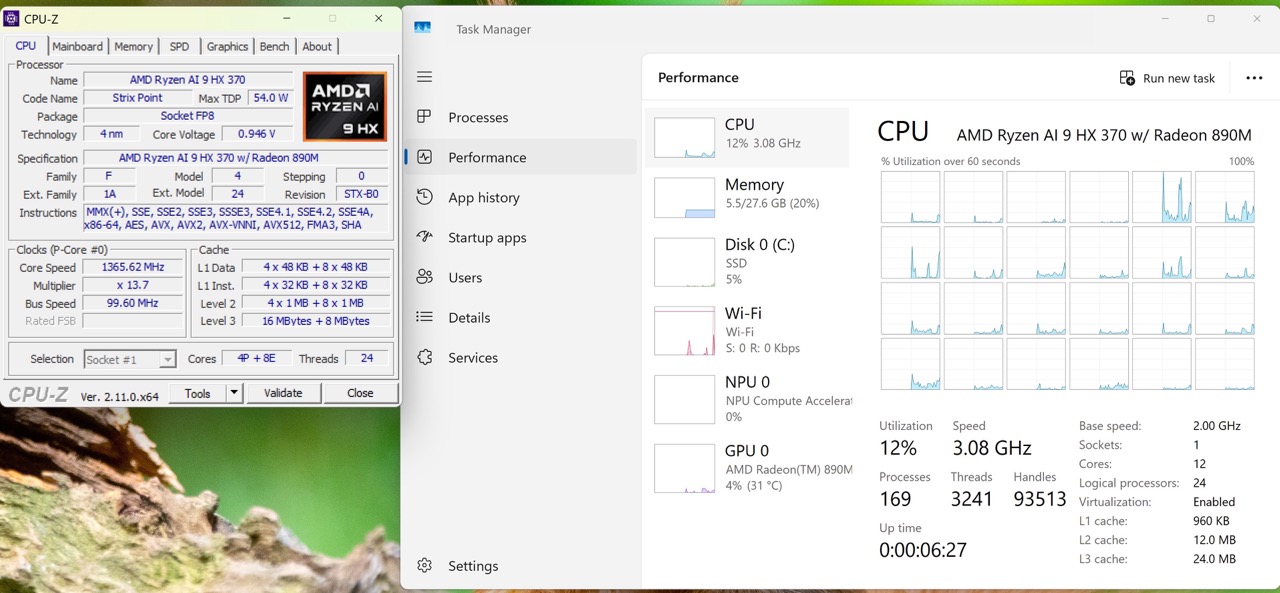Click the Run new task label
Screen dimensions: 1280x593
coord(1179,78)
